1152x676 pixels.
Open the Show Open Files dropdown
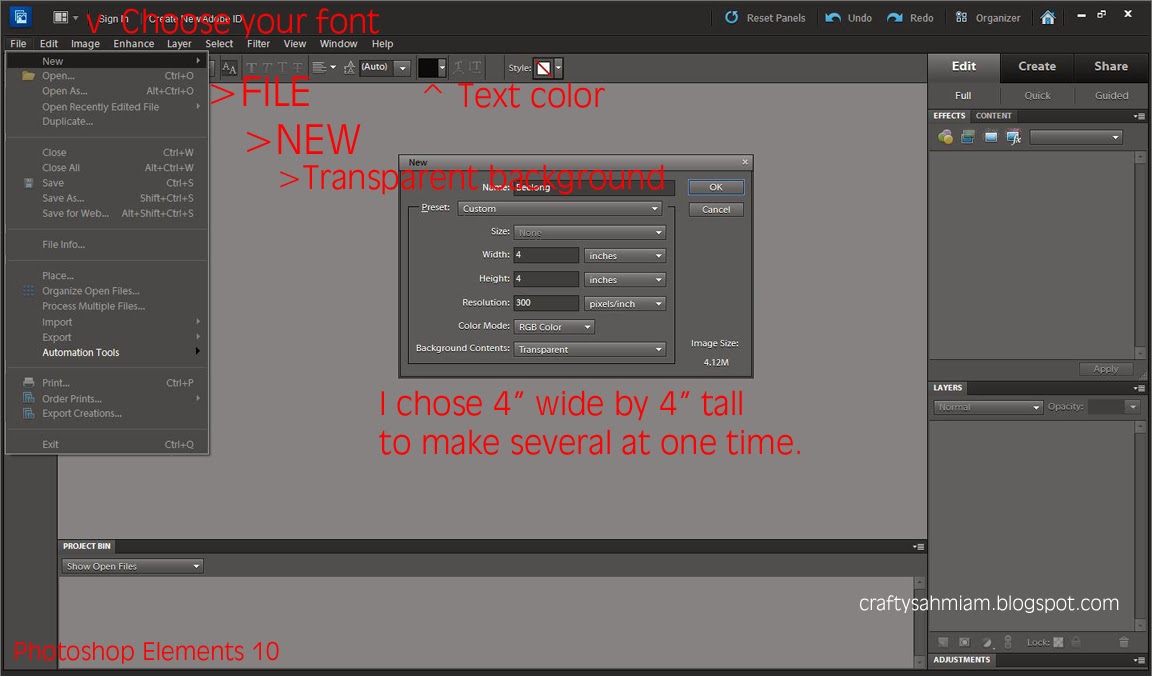coord(132,567)
